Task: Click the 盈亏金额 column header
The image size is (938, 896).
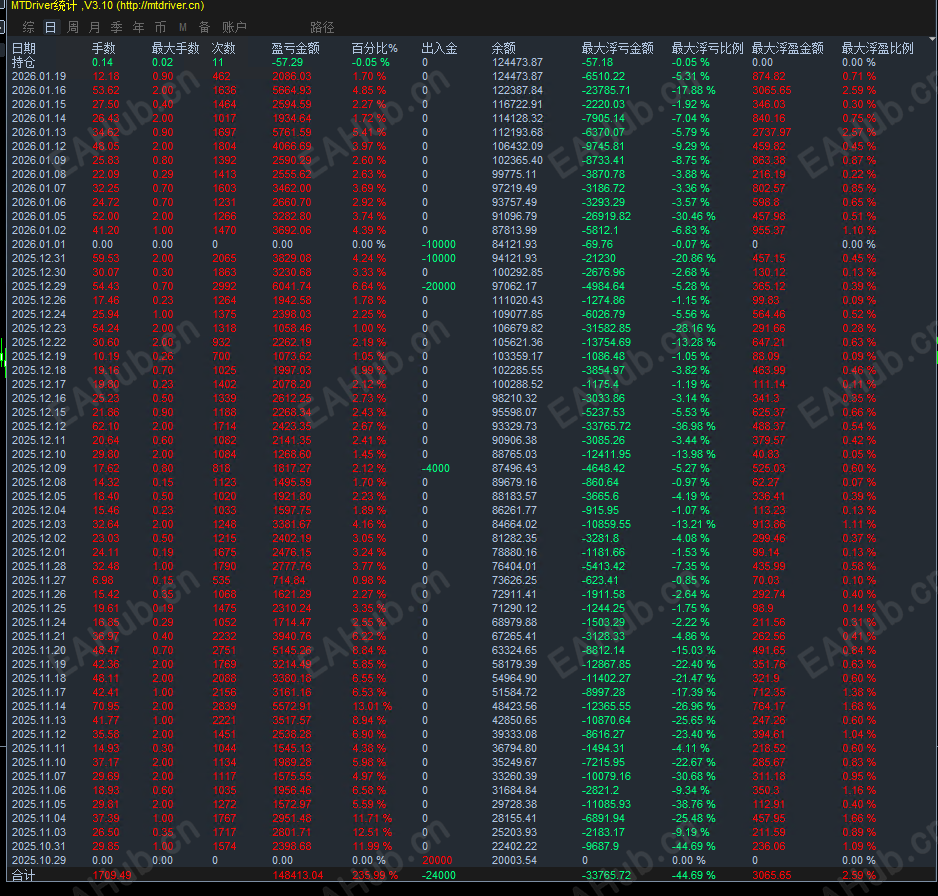Action: [x=296, y=48]
